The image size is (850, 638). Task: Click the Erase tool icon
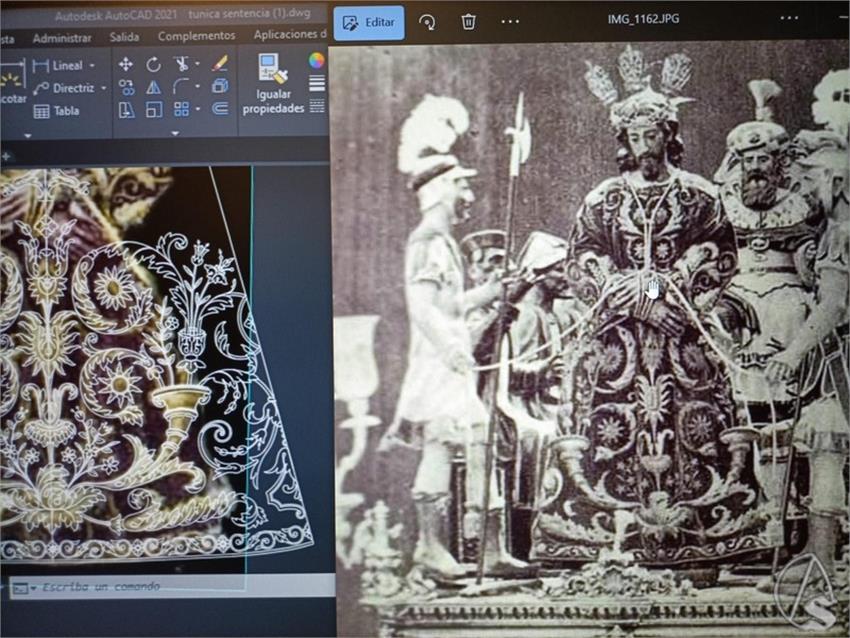click(x=220, y=64)
